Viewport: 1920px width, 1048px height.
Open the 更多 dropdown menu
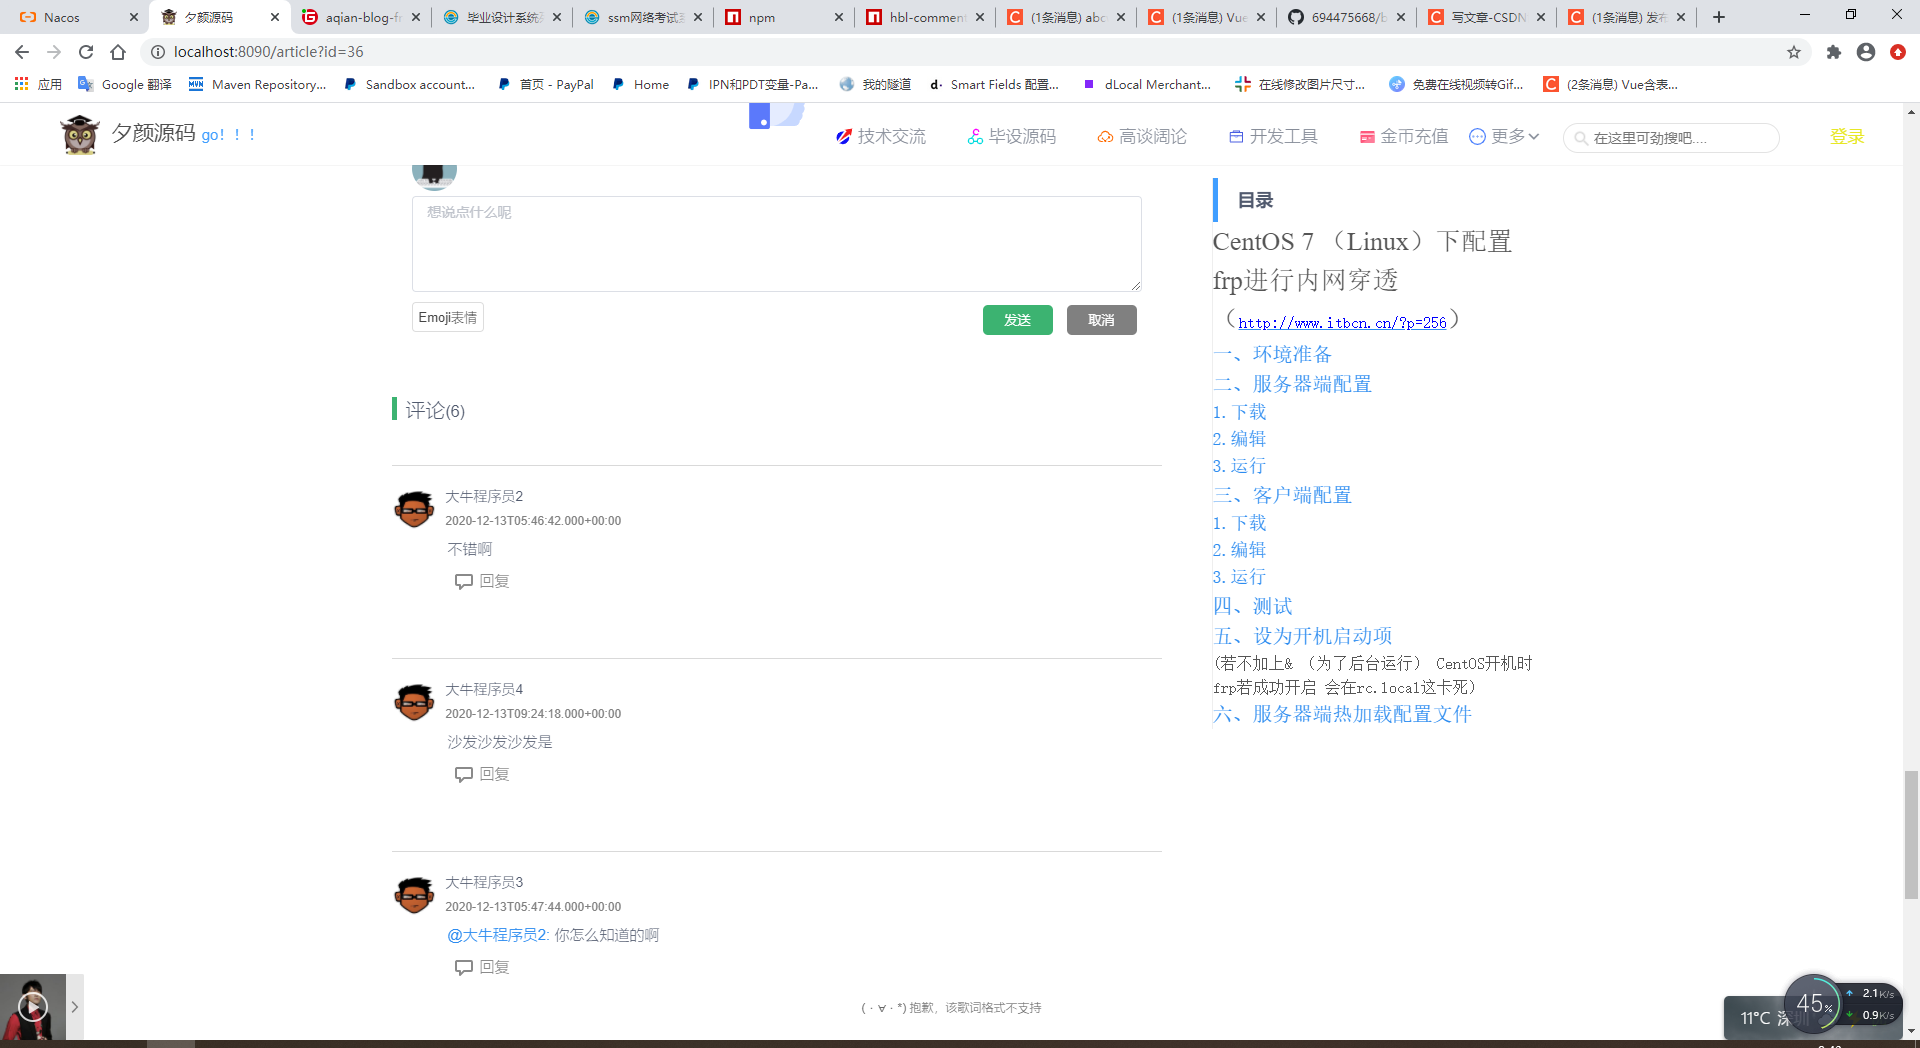1505,136
